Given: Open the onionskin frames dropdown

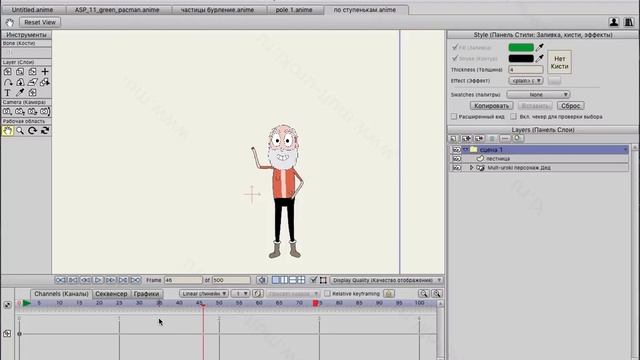Looking at the screenshot, I should click(293, 293).
